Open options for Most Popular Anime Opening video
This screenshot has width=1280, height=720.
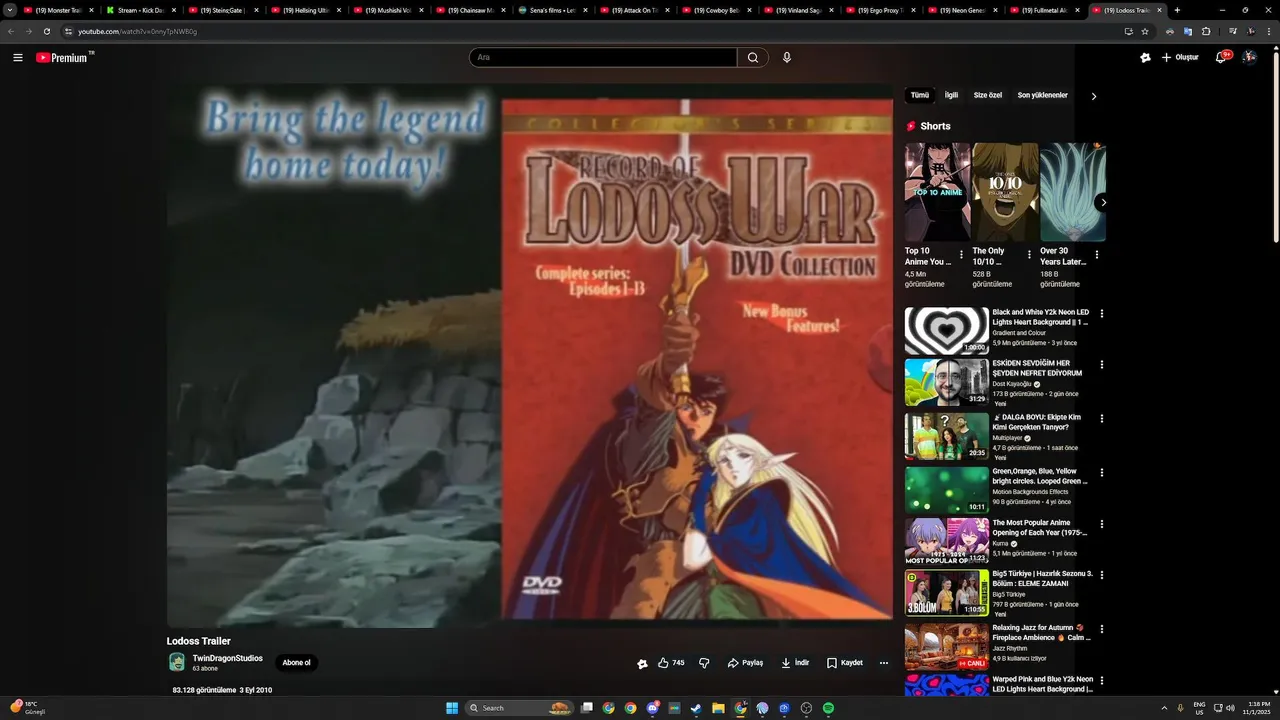pos(1102,524)
